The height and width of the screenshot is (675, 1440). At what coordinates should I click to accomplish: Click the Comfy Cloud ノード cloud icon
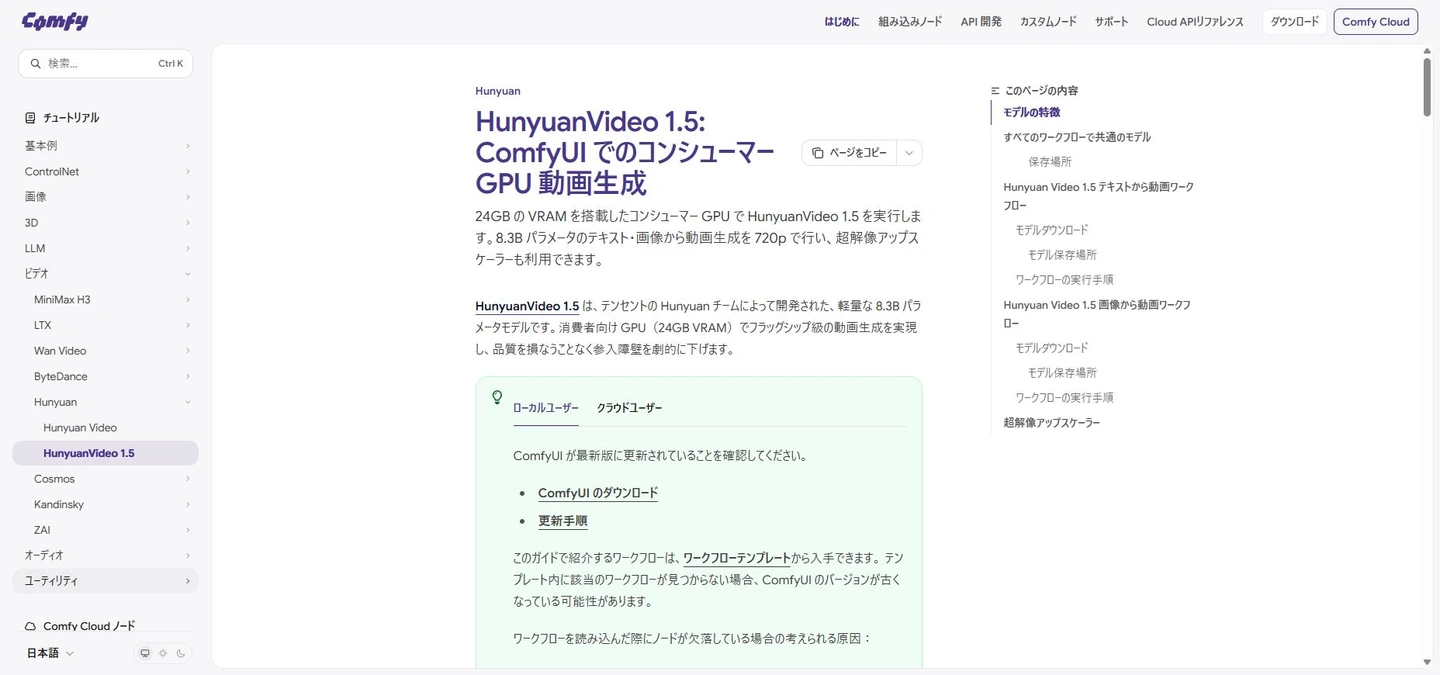30,627
